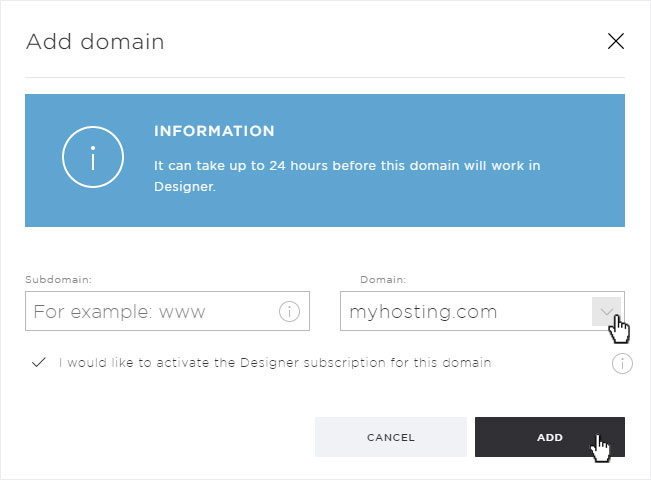Click the 'Subdomain:' field label
The image size is (651, 480).
click(x=59, y=279)
